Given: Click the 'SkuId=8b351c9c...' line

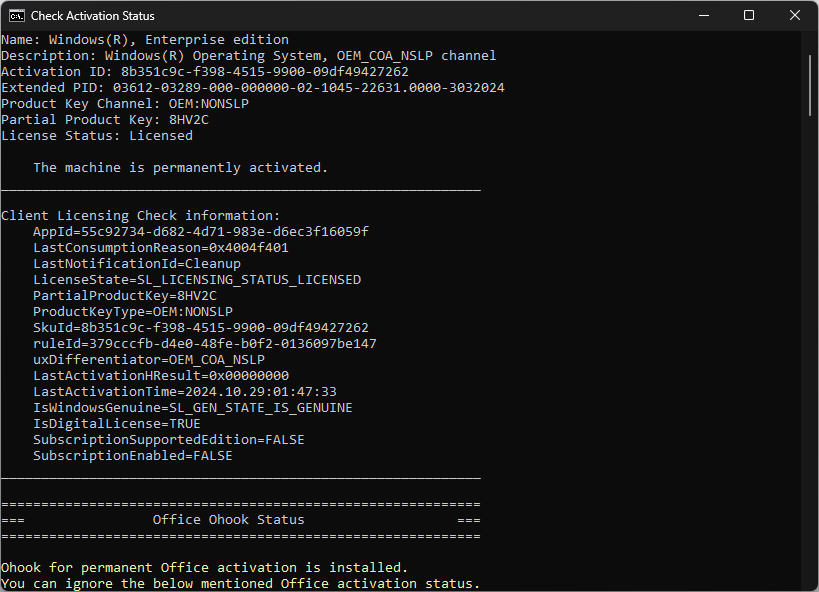Looking at the screenshot, I should click(201, 328).
